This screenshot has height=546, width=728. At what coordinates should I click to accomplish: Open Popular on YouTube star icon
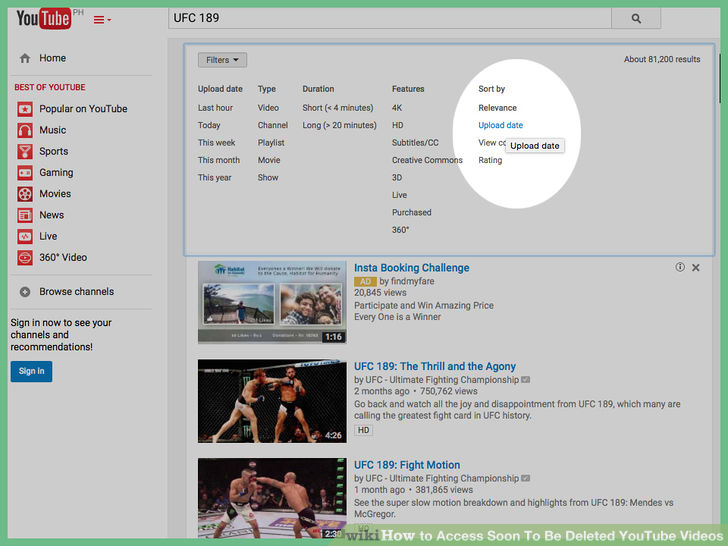tap(25, 109)
